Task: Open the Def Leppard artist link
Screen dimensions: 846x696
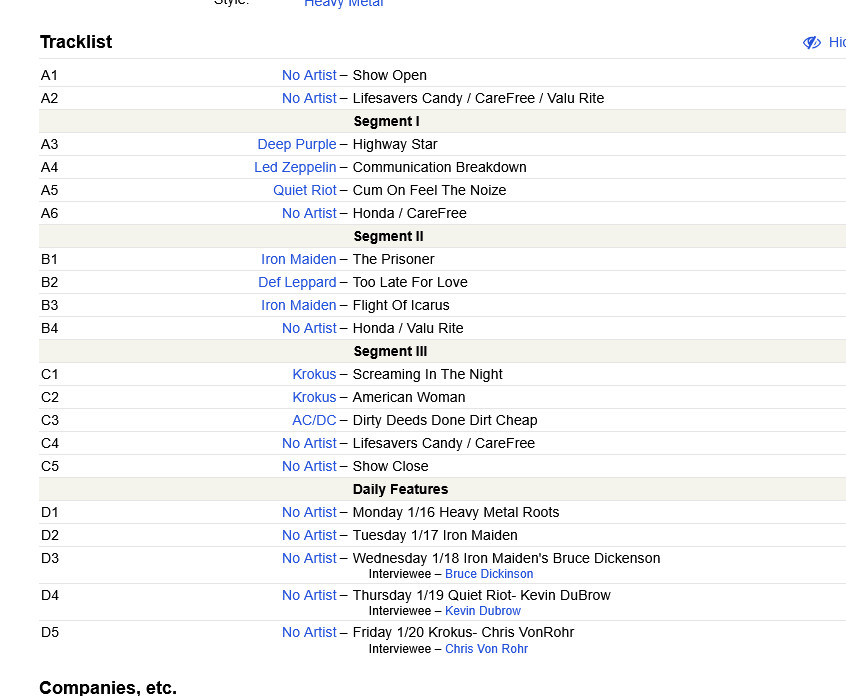Action: click(x=297, y=282)
